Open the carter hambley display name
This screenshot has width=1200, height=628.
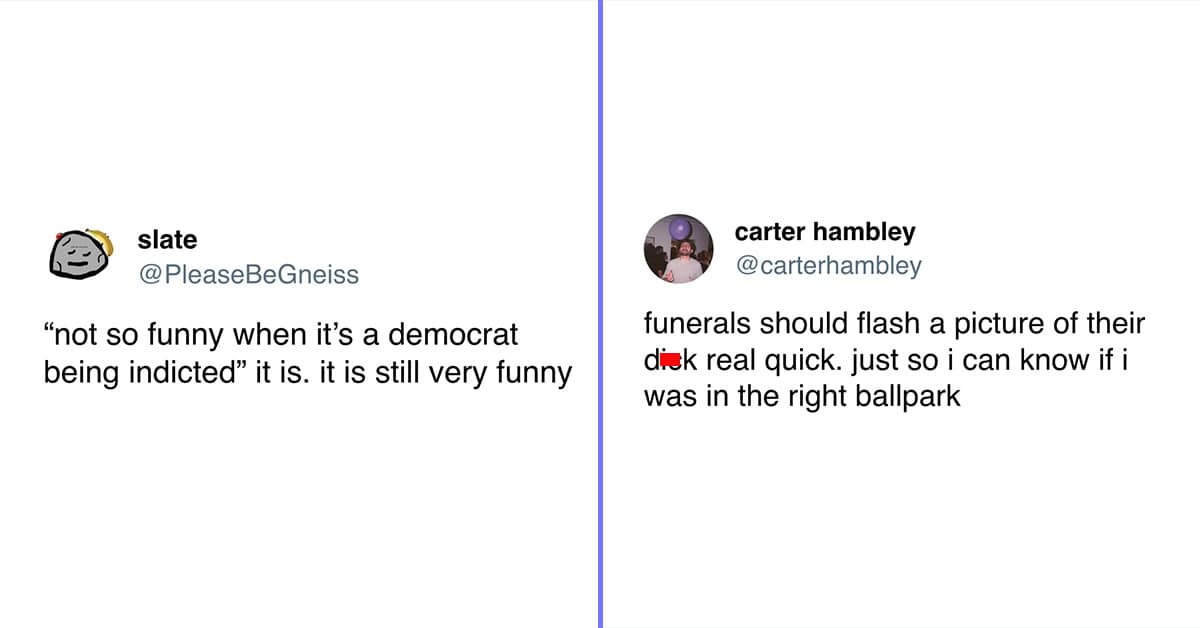[824, 232]
